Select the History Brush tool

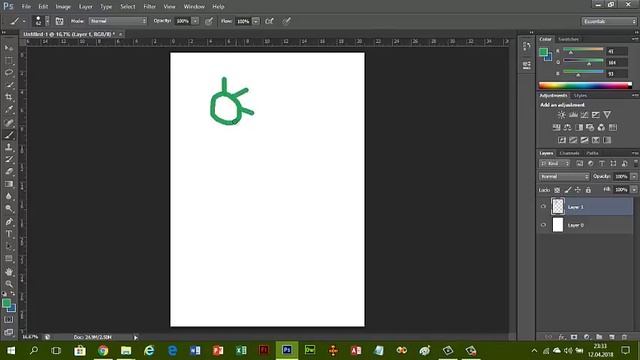tap(9, 160)
